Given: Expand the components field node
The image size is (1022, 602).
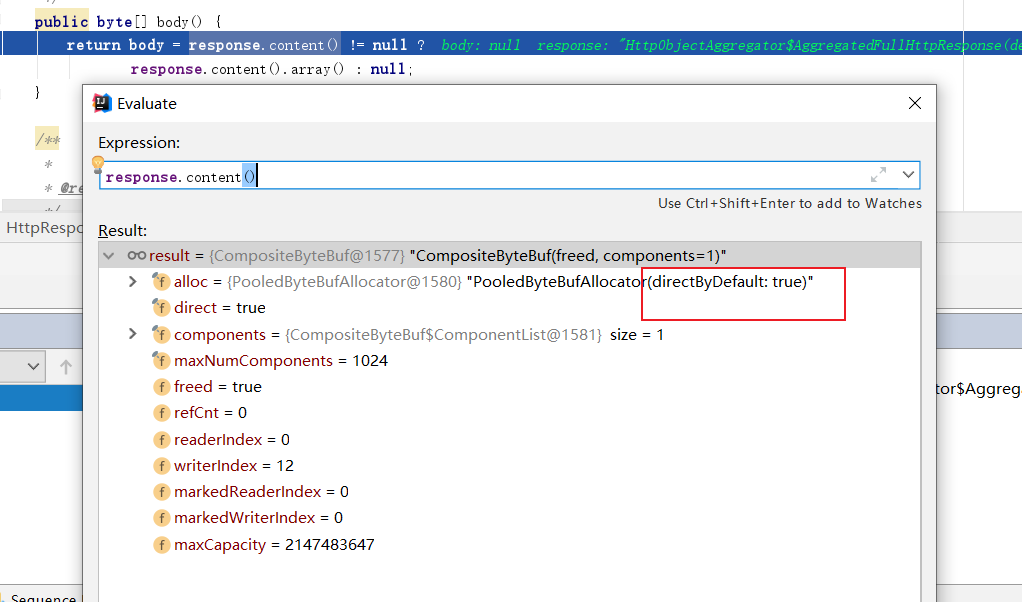Looking at the screenshot, I should pos(133,334).
